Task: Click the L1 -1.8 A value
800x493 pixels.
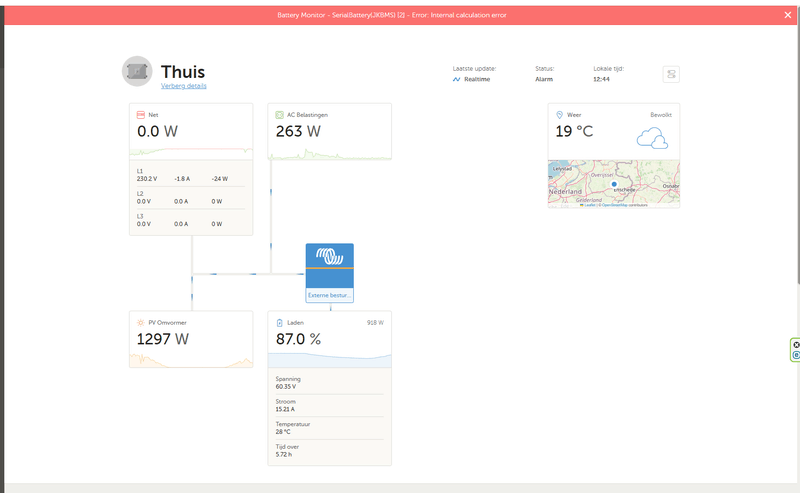Action: (x=182, y=179)
